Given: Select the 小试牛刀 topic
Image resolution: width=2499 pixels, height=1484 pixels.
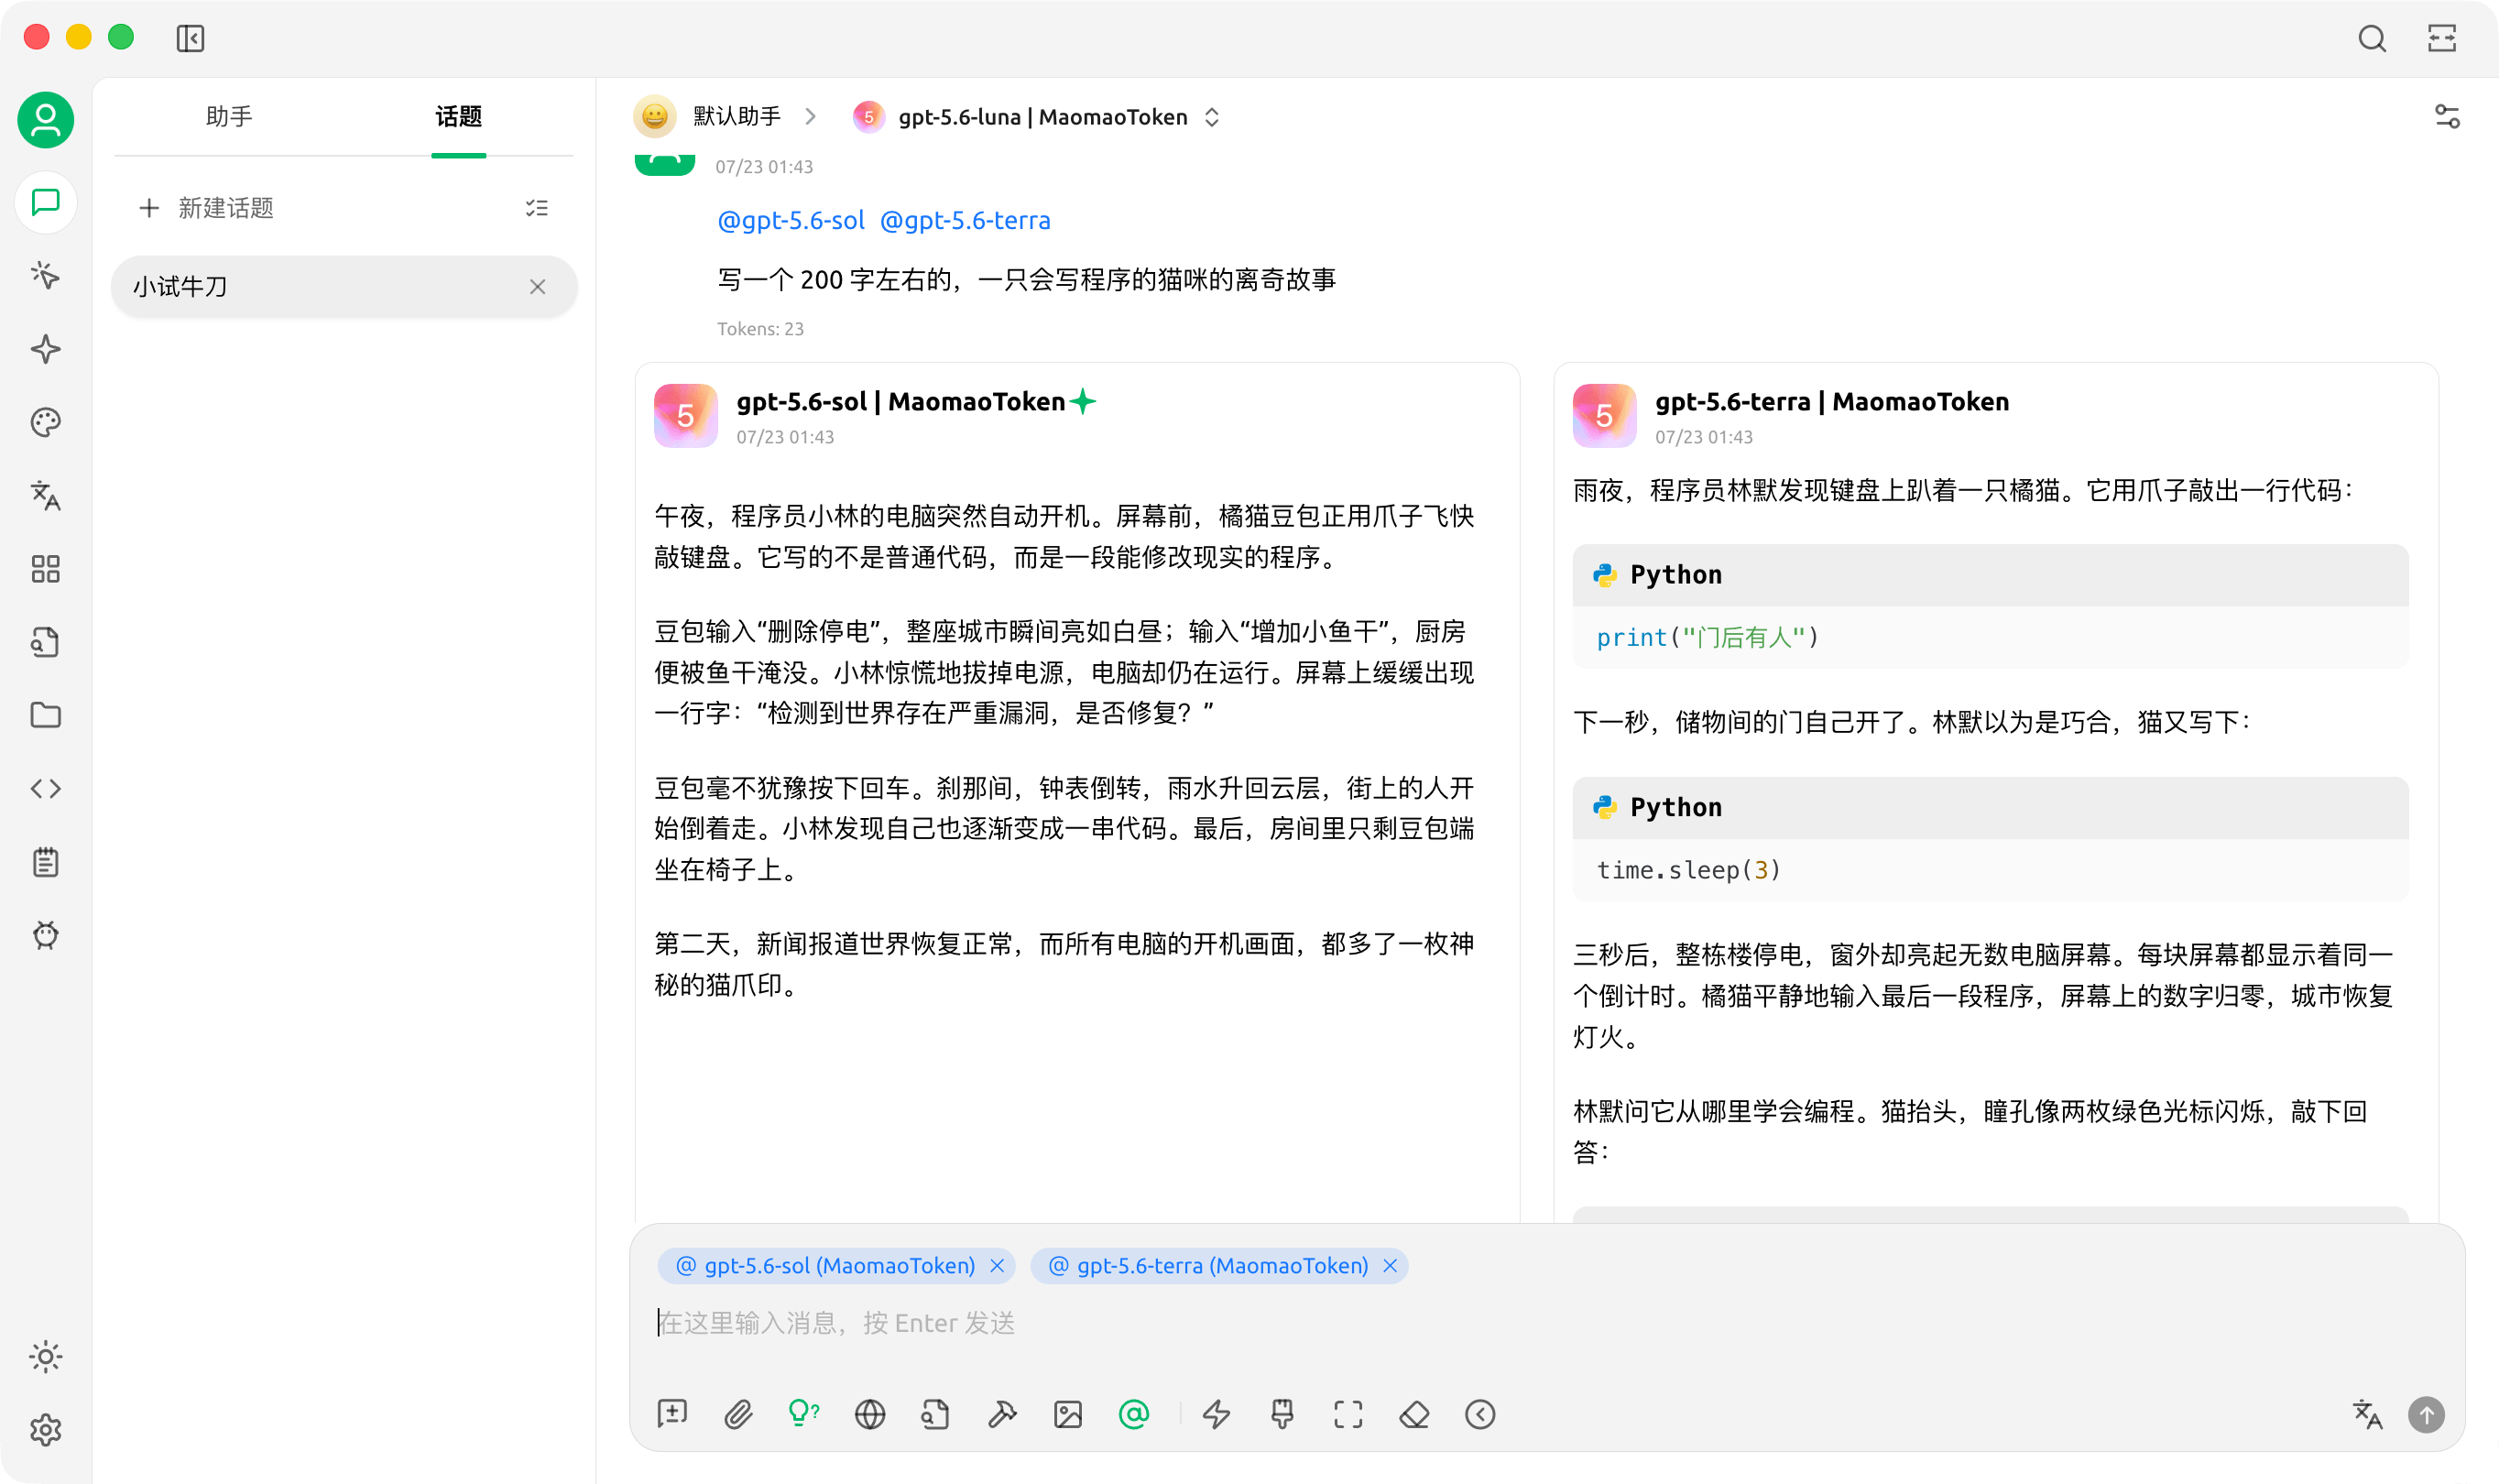Looking at the screenshot, I should click(x=344, y=287).
